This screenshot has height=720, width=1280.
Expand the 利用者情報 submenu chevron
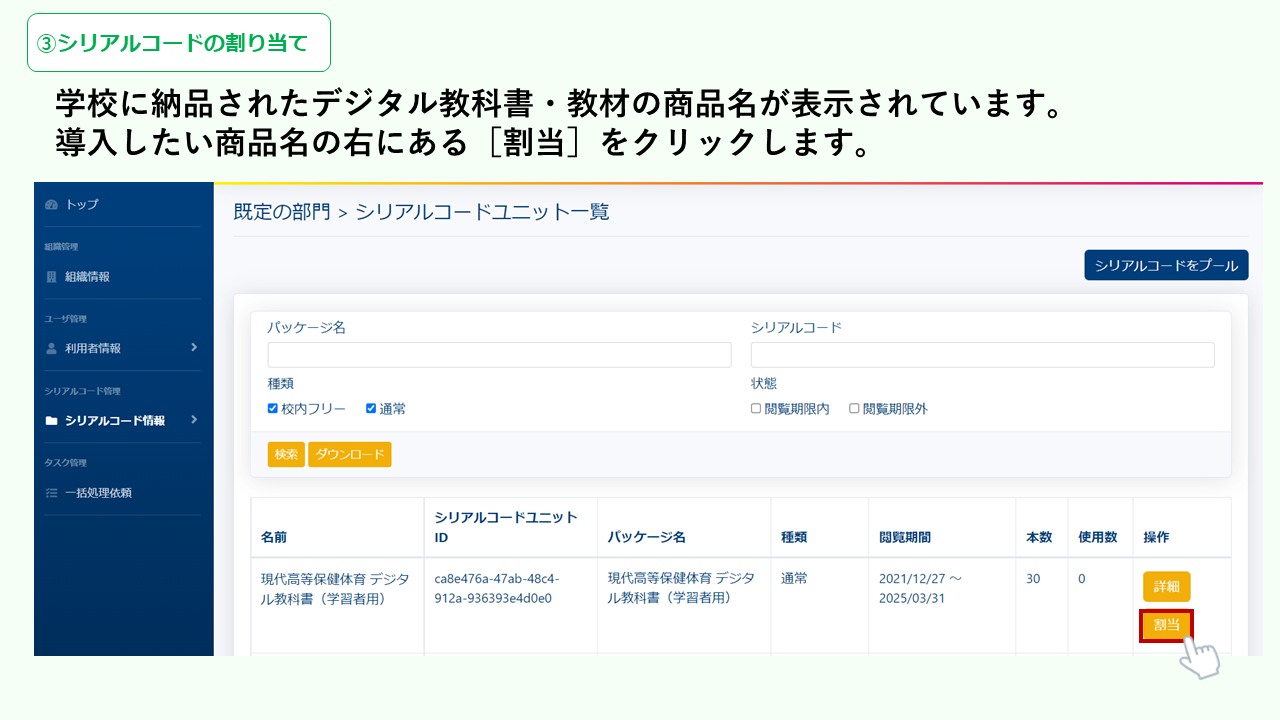point(194,348)
